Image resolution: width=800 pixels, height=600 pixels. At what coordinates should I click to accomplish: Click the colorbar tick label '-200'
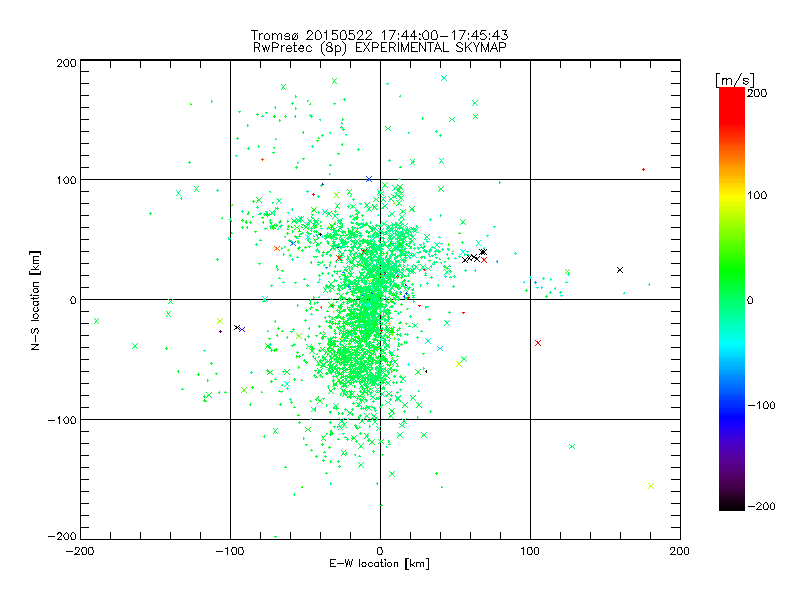(761, 506)
